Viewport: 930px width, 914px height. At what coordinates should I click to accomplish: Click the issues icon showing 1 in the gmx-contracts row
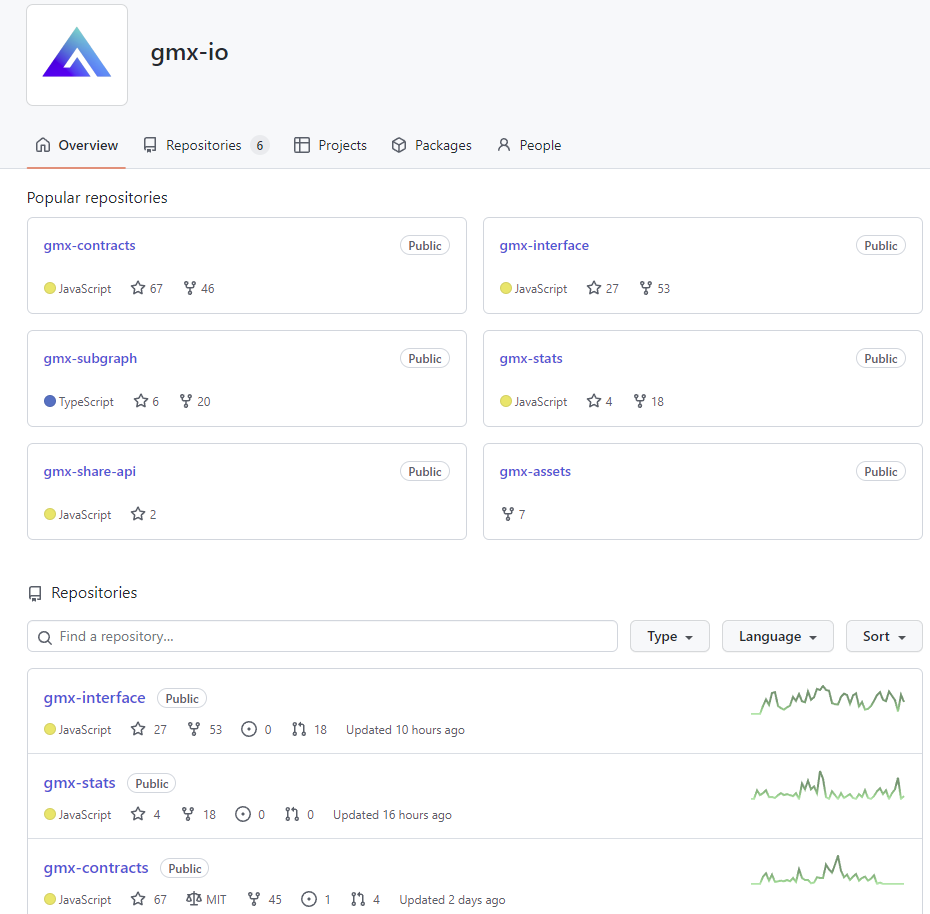click(309, 899)
